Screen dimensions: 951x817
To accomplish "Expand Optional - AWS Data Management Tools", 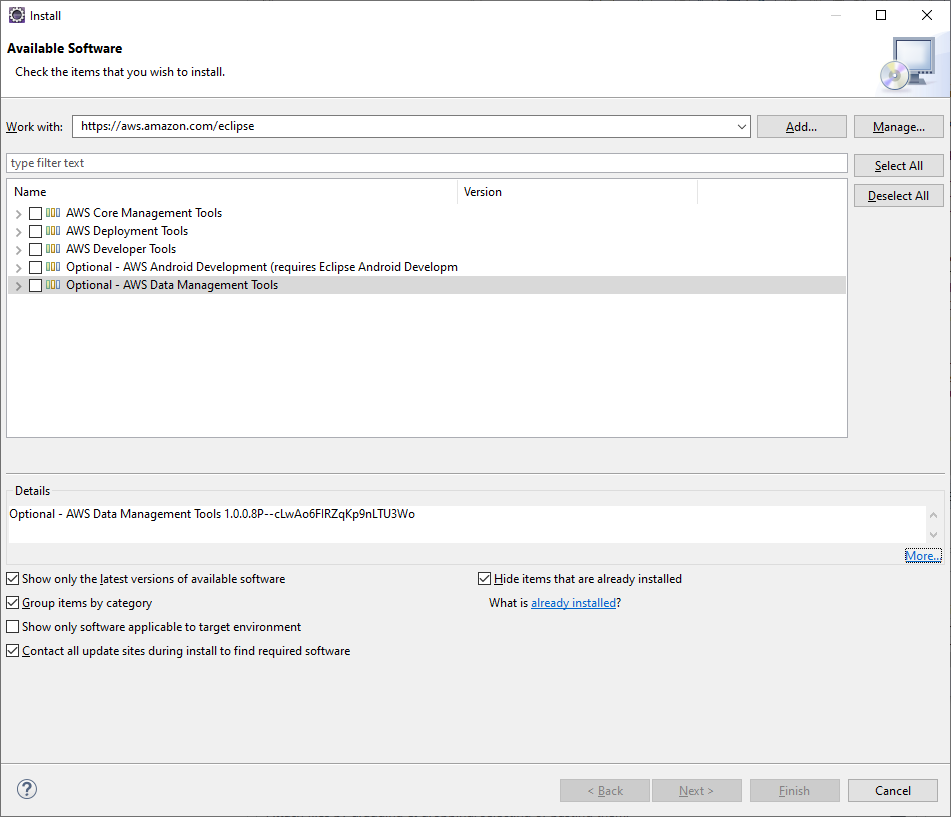I will click(17, 285).
